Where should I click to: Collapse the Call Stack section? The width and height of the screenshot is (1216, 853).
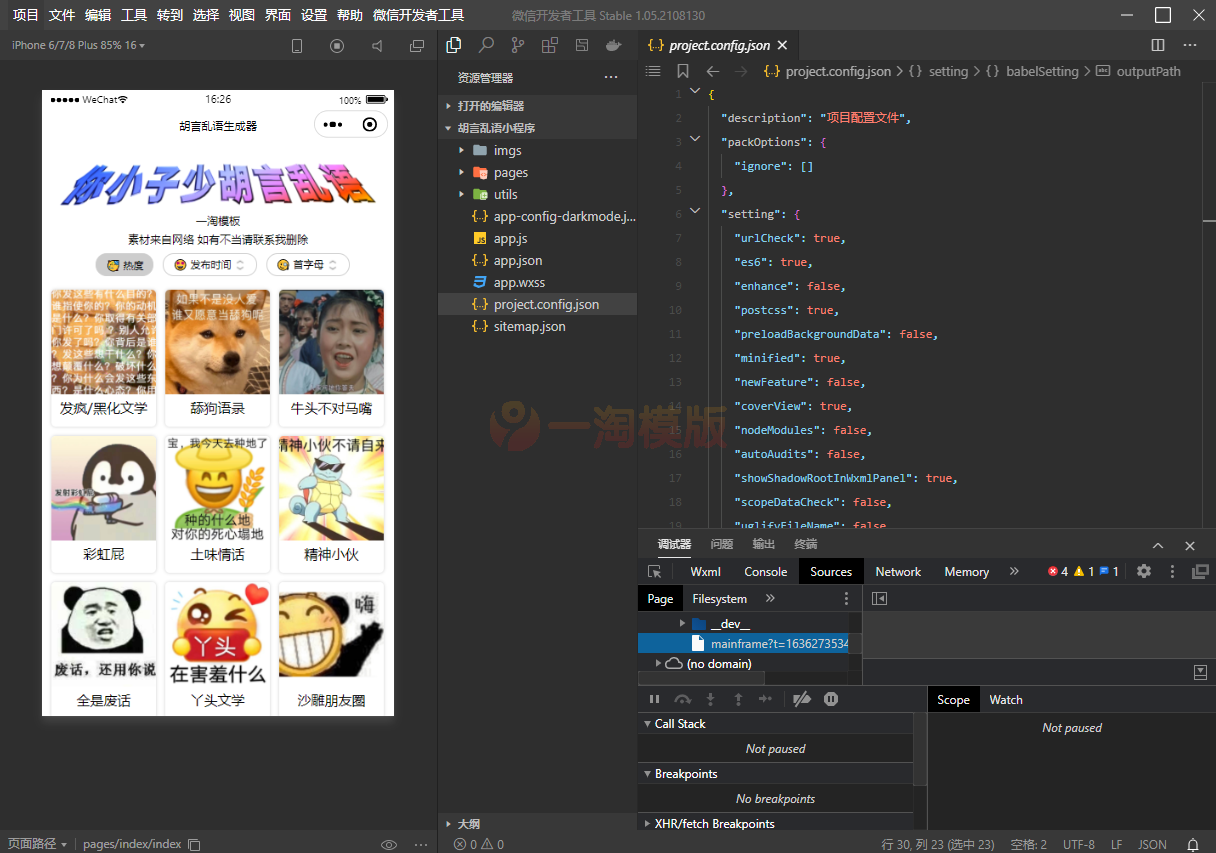[679, 723]
